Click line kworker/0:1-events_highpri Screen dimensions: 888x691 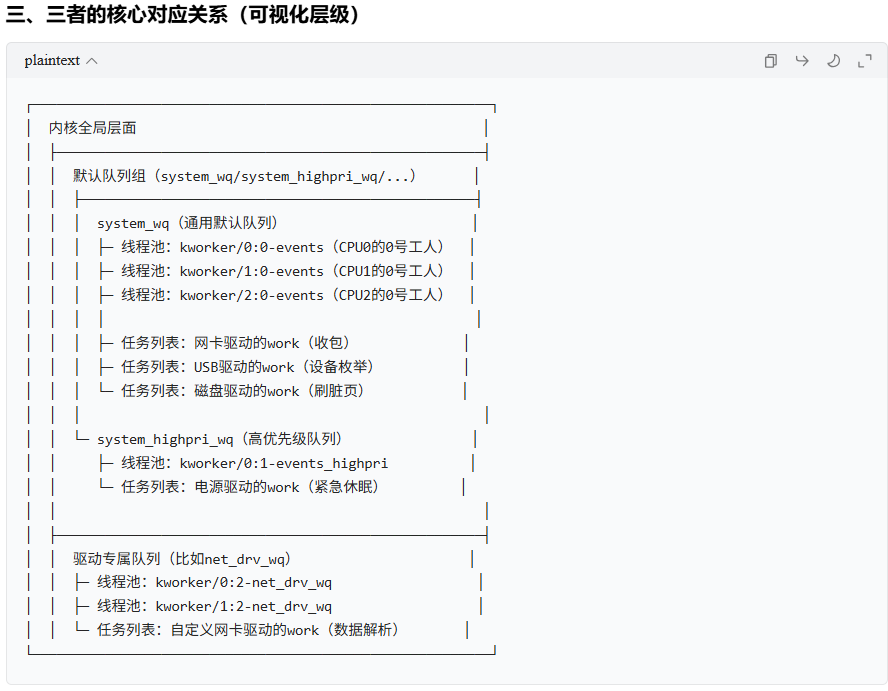(x=254, y=463)
